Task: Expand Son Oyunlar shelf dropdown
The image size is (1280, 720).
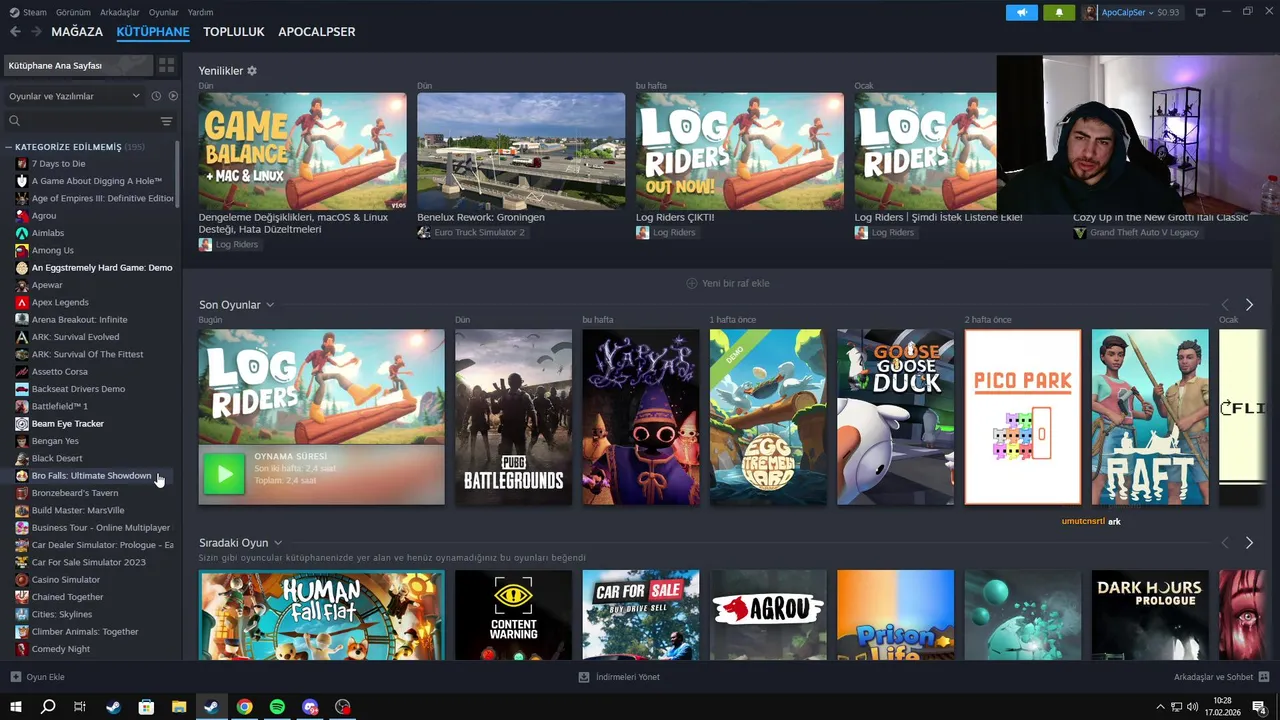Action: (x=270, y=305)
